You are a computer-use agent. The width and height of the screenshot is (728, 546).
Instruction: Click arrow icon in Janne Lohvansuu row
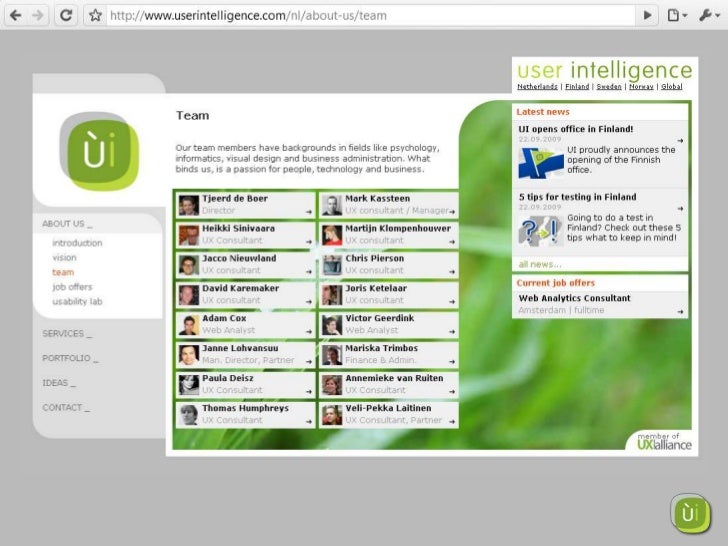[x=309, y=362]
